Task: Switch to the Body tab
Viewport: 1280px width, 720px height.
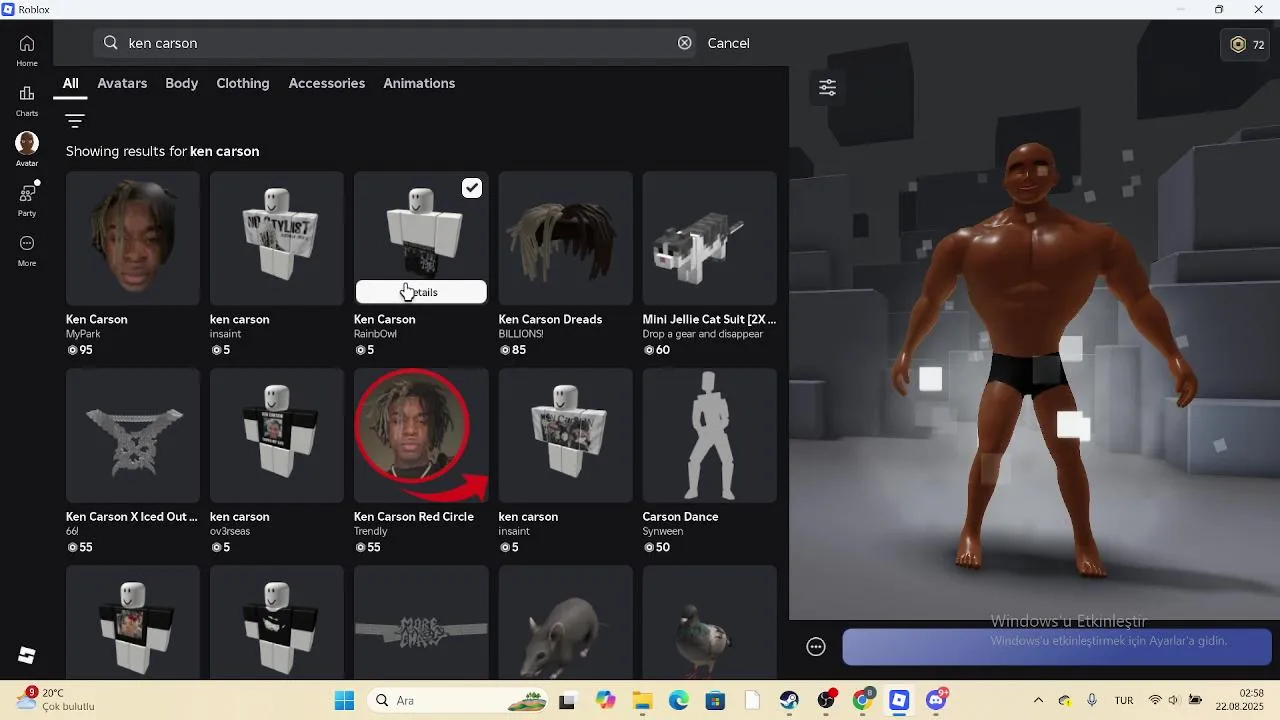Action: click(181, 83)
